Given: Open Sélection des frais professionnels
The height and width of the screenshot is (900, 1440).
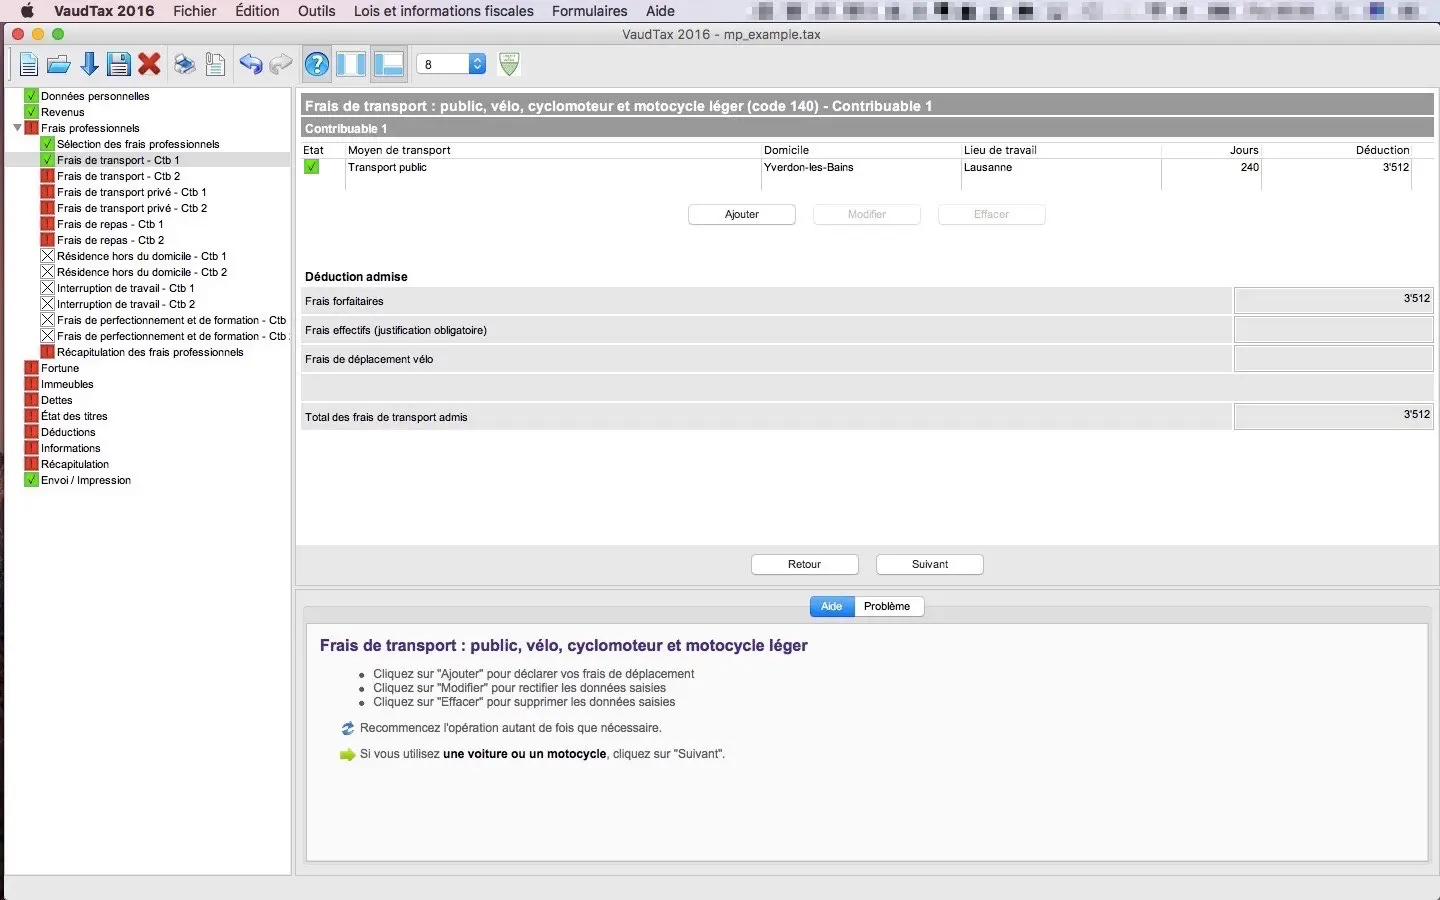Looking at the screenshot, I should pos(138,144).
